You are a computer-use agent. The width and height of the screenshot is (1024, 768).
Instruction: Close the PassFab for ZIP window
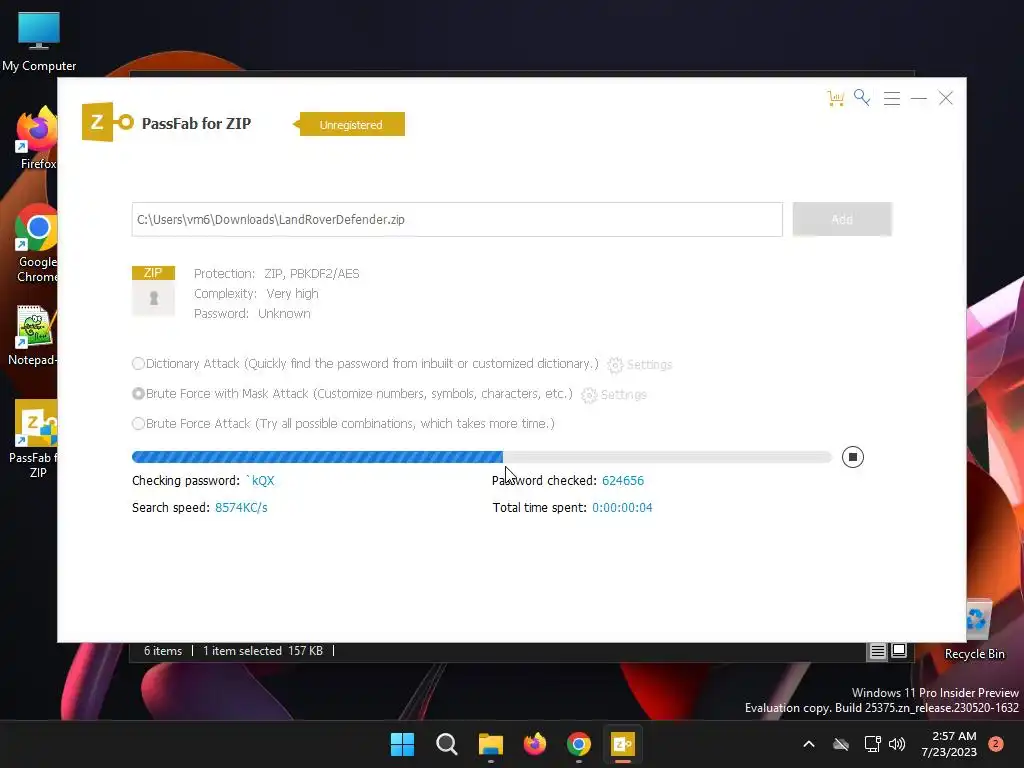[946, 98]
